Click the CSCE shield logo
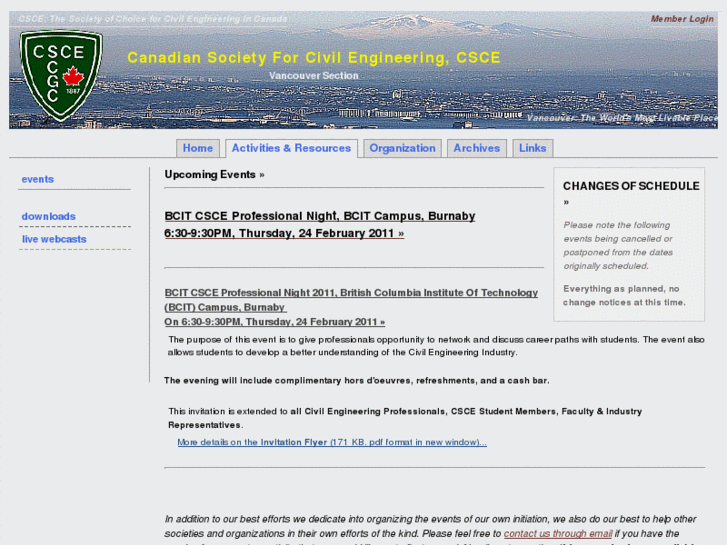The image size is (727, 545). pos(61,75)
